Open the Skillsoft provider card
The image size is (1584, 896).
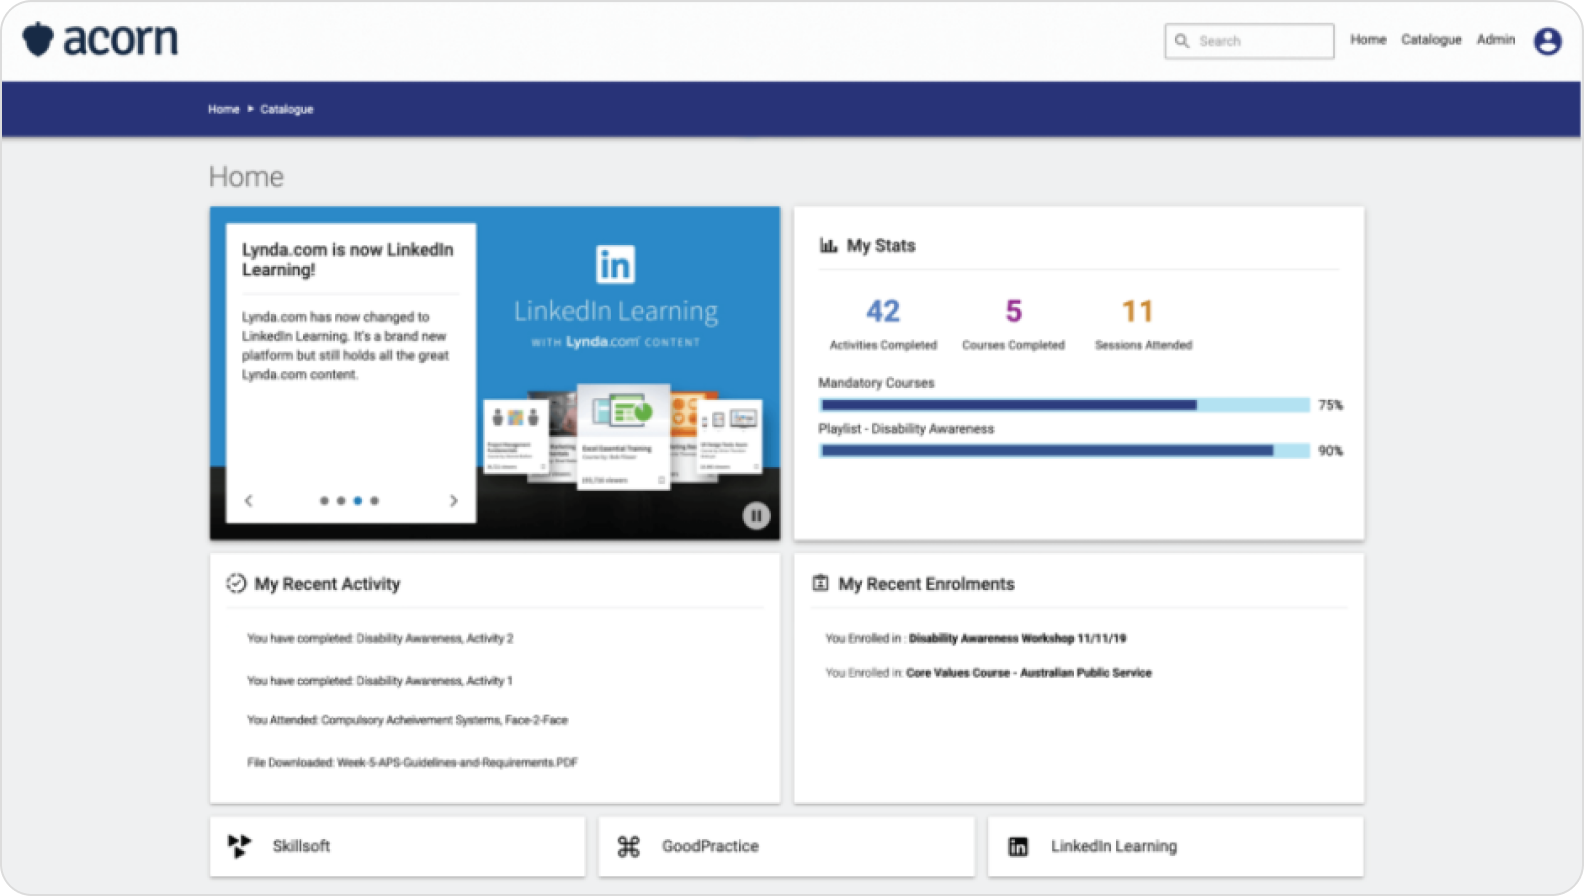click(x=397, y=846)
